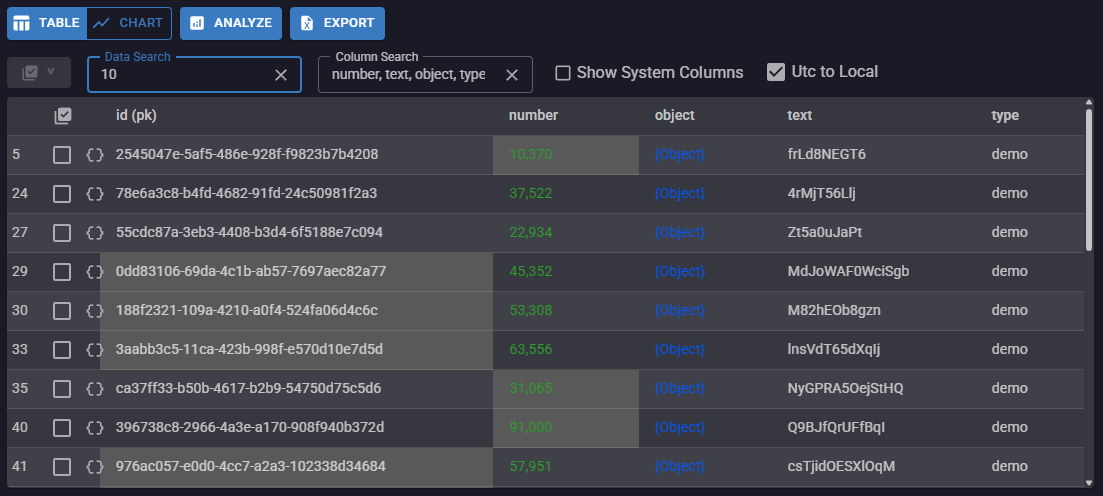Screen dimensions: 1103x496
Task: Open JSON braces icon for row 29
Action: (x=95, y=272)
